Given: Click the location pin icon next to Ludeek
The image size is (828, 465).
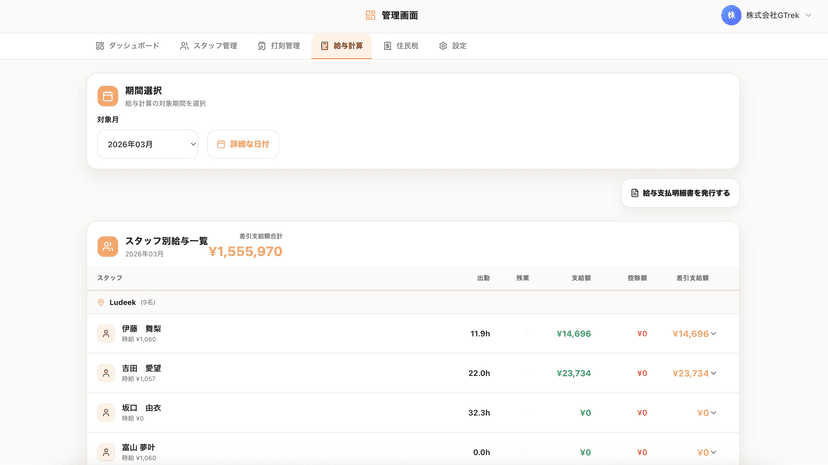Looking at the screenshot, I should [x=101, y=302].
